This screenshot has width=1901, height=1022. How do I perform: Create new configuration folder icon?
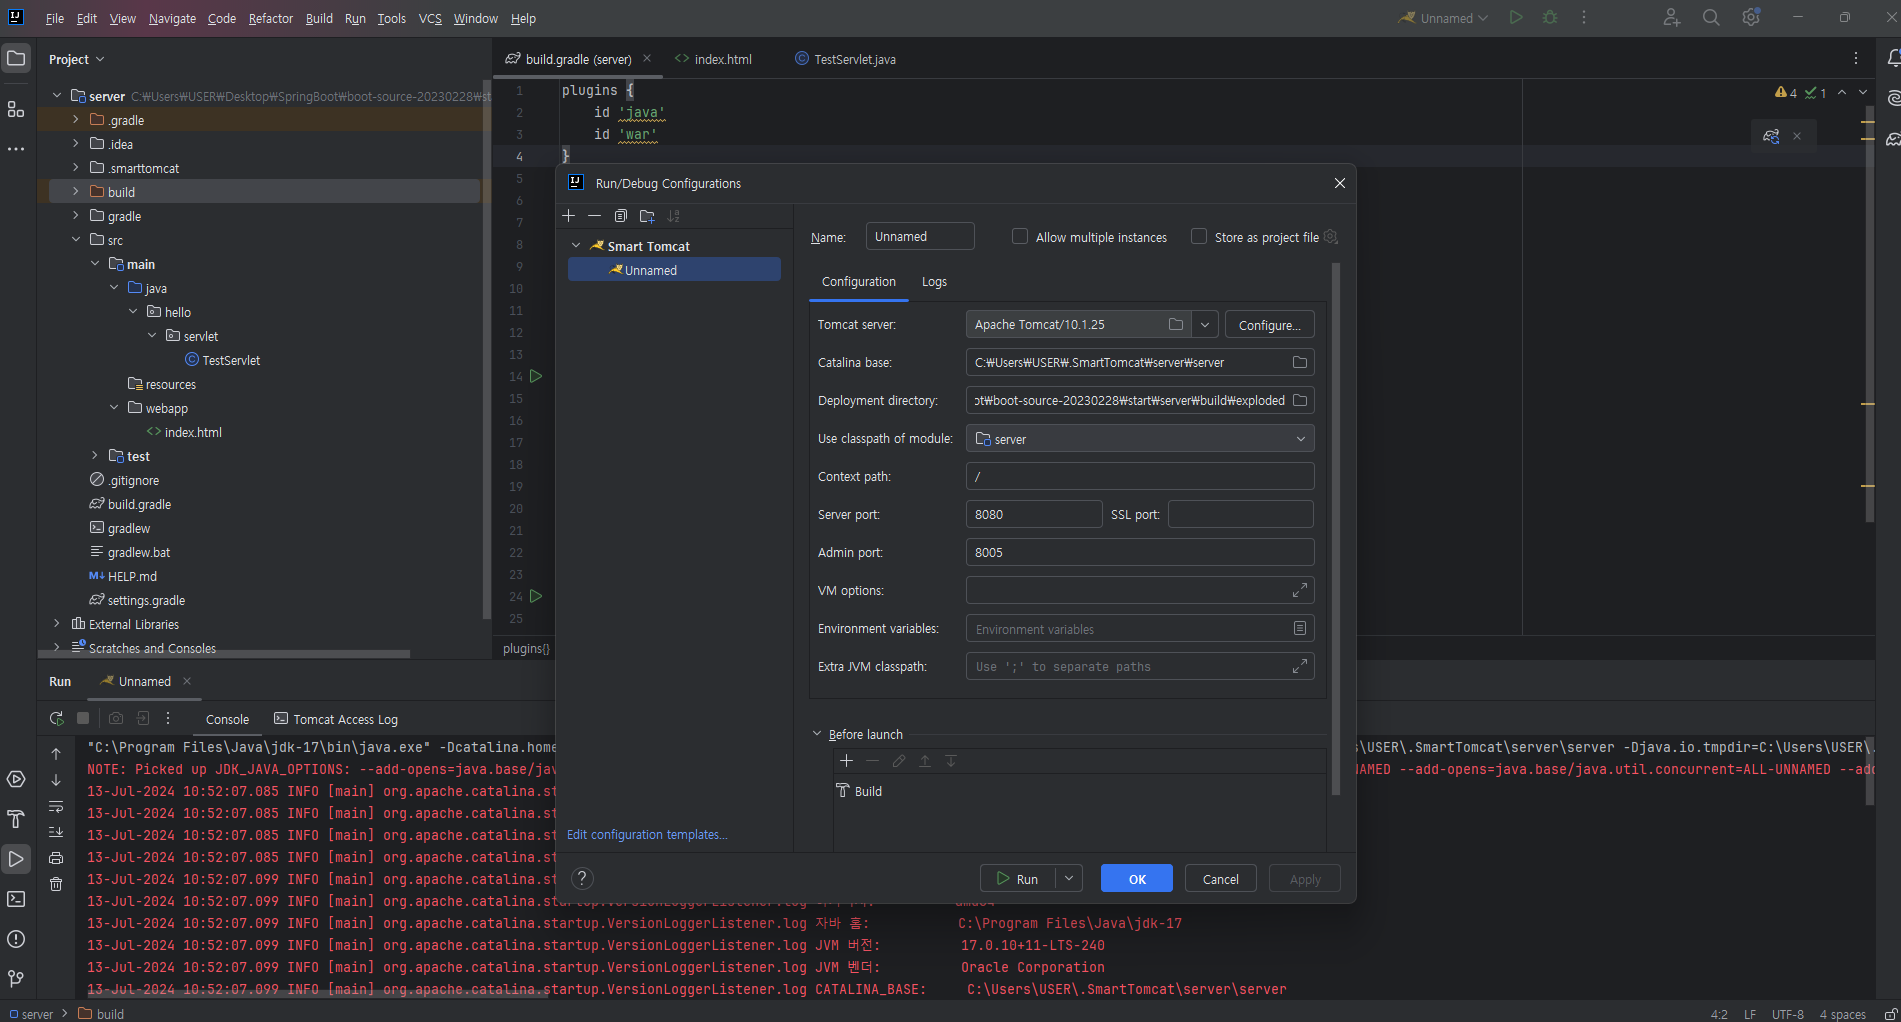click(647, 216)
